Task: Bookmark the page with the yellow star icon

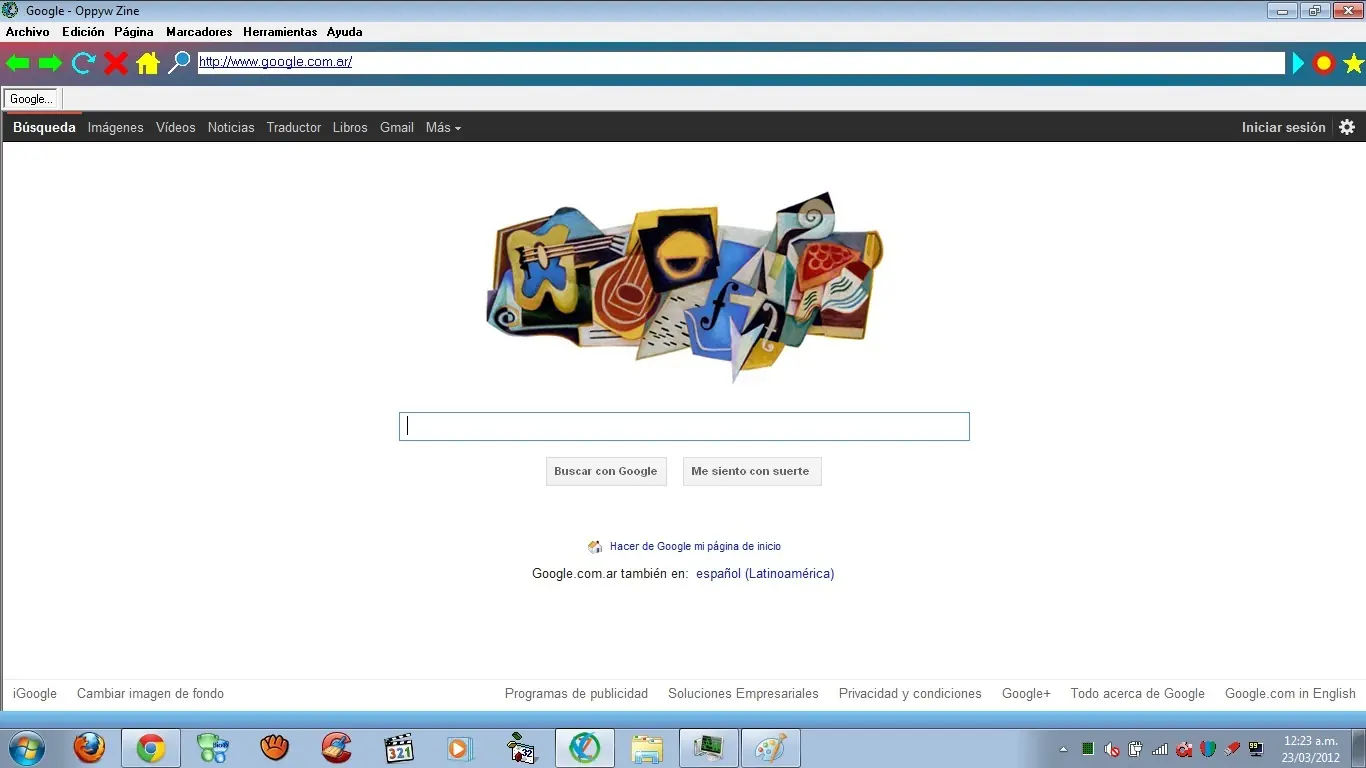Action: point(1355,63)
